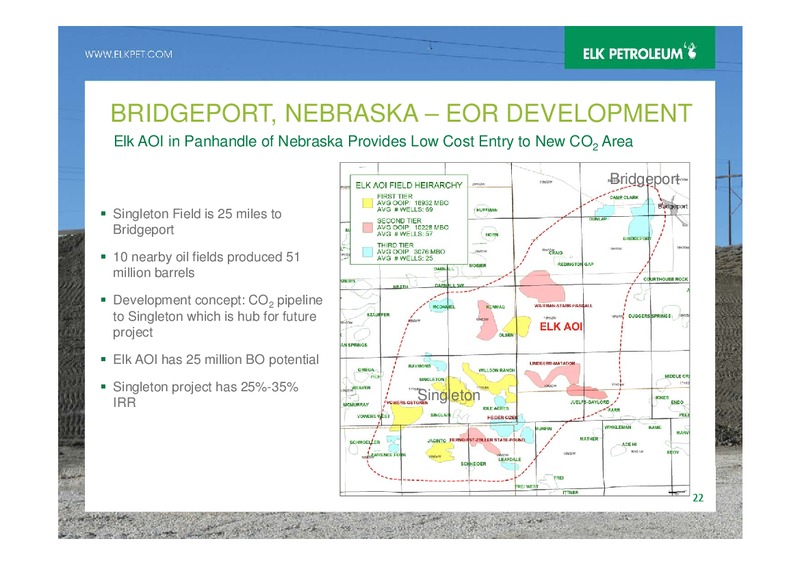Click the 'SCHMOELLER' field label
Viewport: 800px width, 565px height.
point(365,443)
